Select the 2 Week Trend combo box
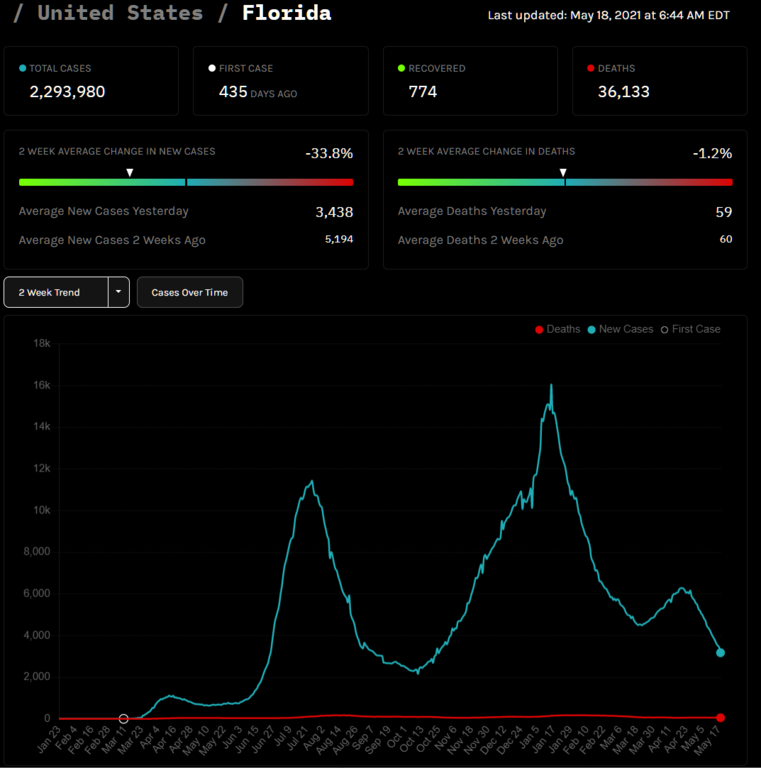 tap(56, 292)
